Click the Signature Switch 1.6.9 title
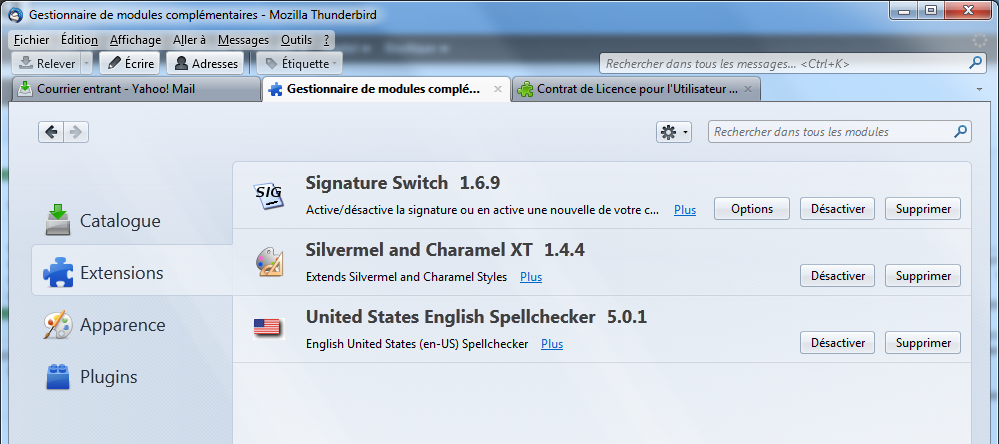999x444 pixels. tap(403, 183)
